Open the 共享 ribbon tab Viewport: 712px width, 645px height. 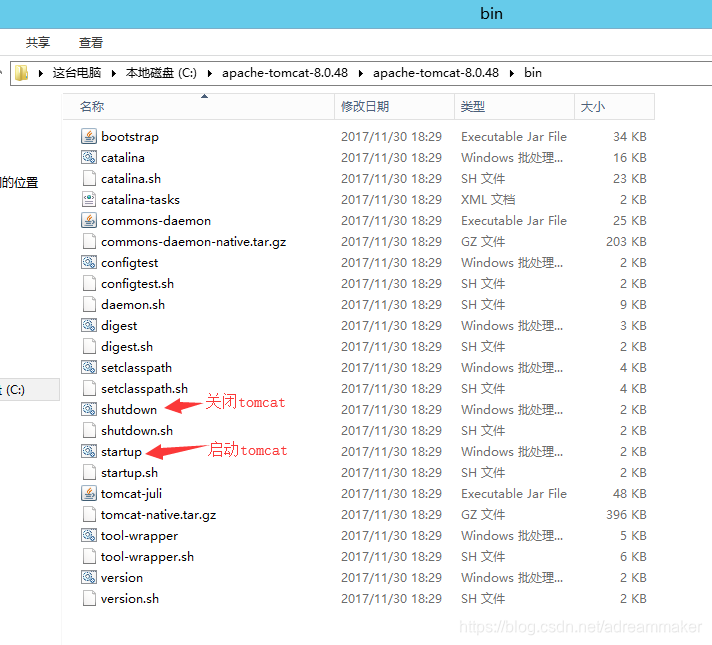point(38,42)
